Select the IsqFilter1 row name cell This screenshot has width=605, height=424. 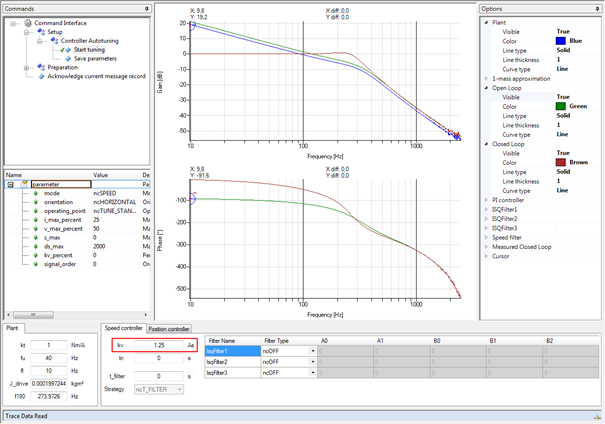coord(233,351)
